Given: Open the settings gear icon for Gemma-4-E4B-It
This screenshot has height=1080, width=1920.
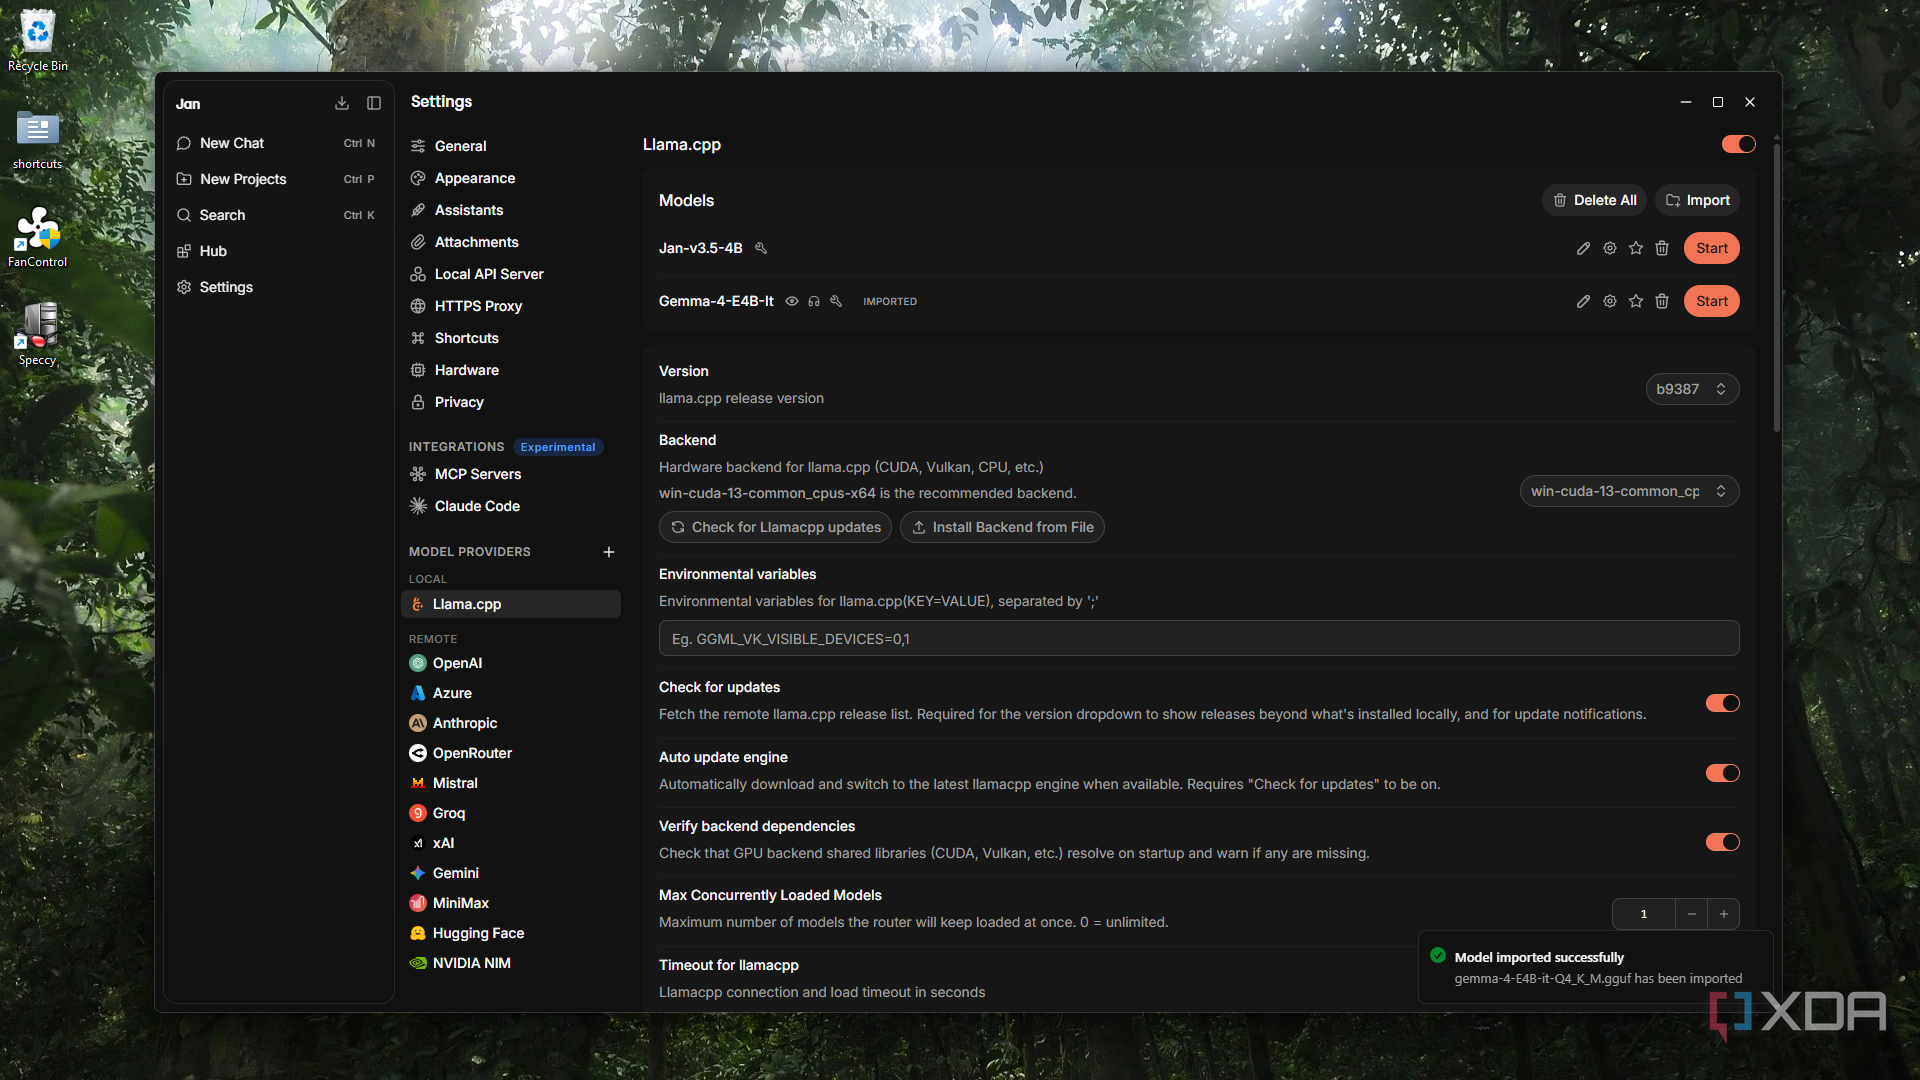Looking at the screenshot, I should [x=1610, y=301].
